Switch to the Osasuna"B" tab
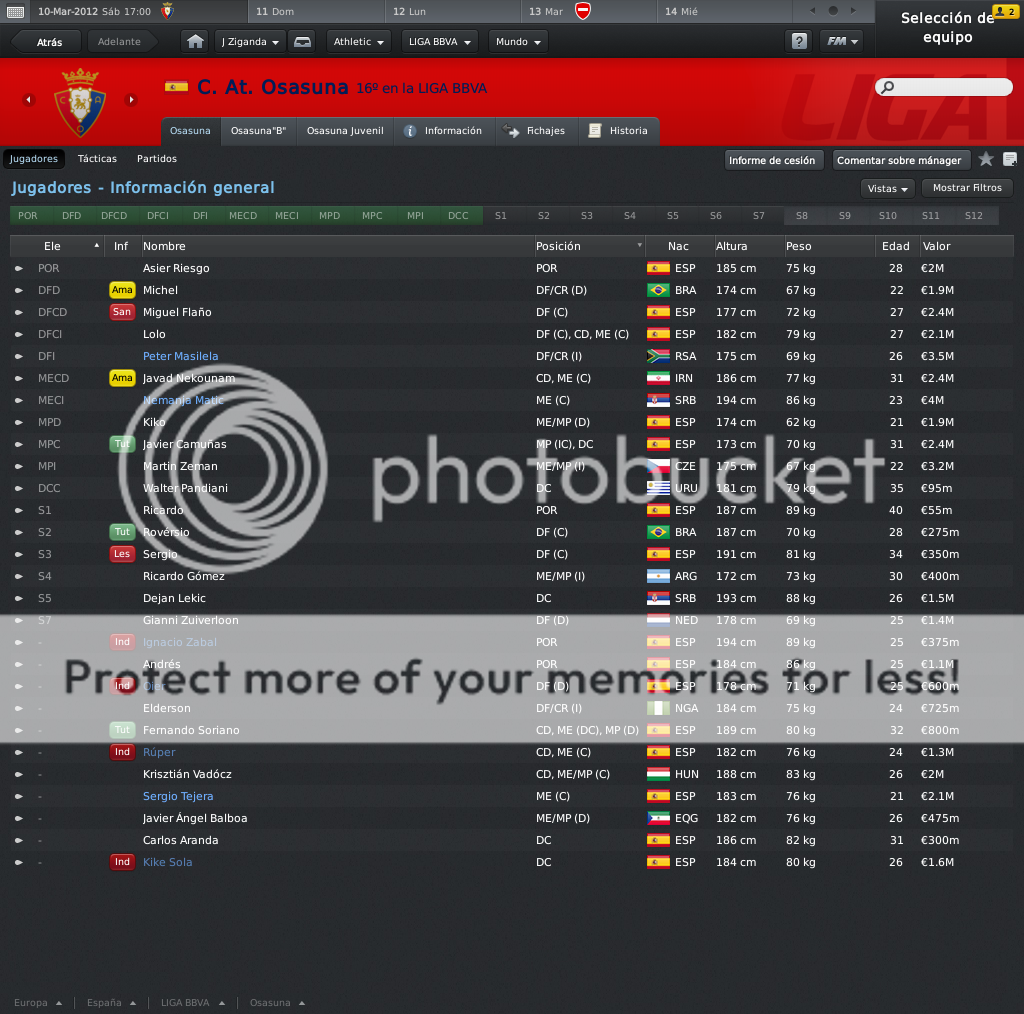 coord(259,131)
